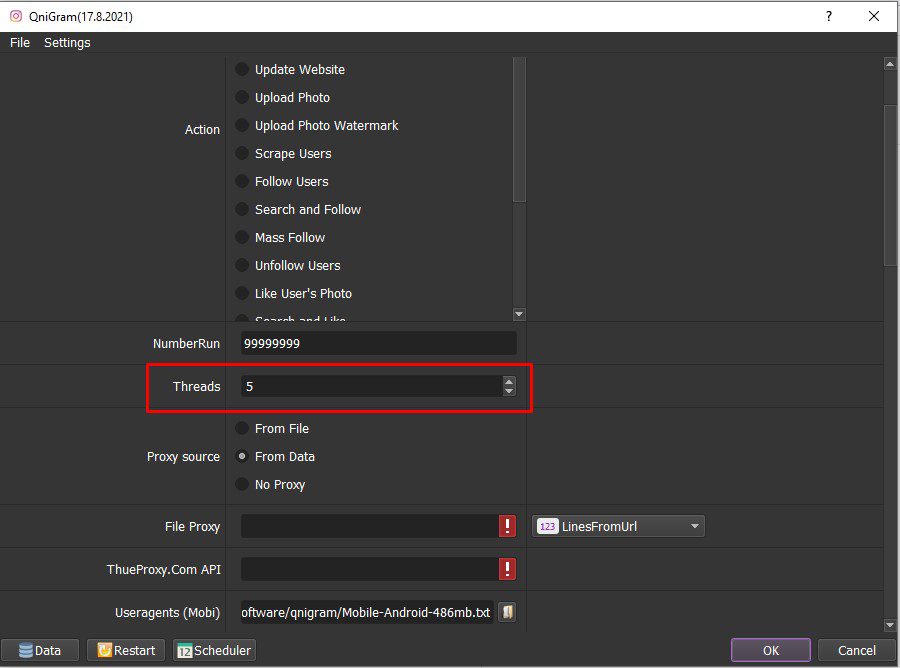
Task: Click the red warning icon beside File Proxy
Action: (507, 526)
